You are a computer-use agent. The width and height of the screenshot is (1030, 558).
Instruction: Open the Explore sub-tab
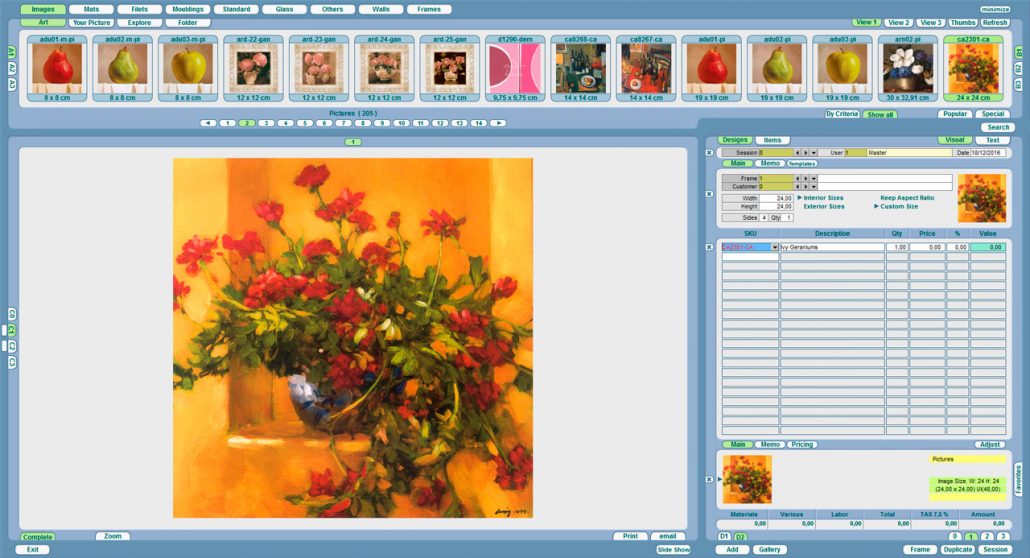point(139,22)
